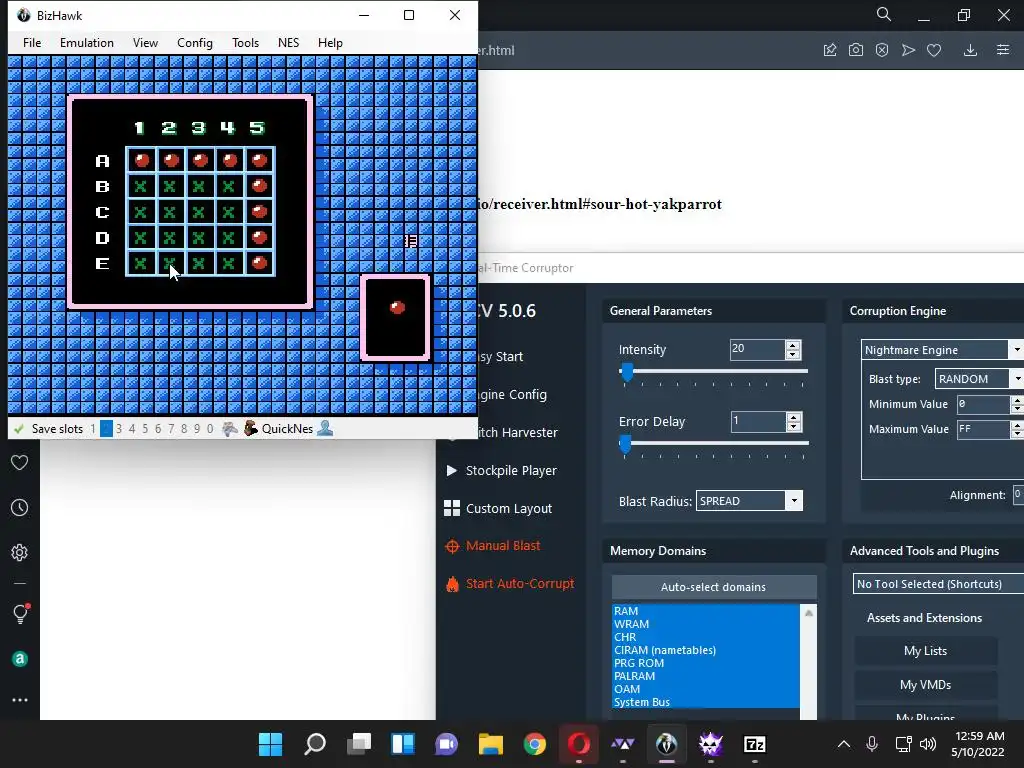
Task: Open My Lists button
Action: pos(925,650)
